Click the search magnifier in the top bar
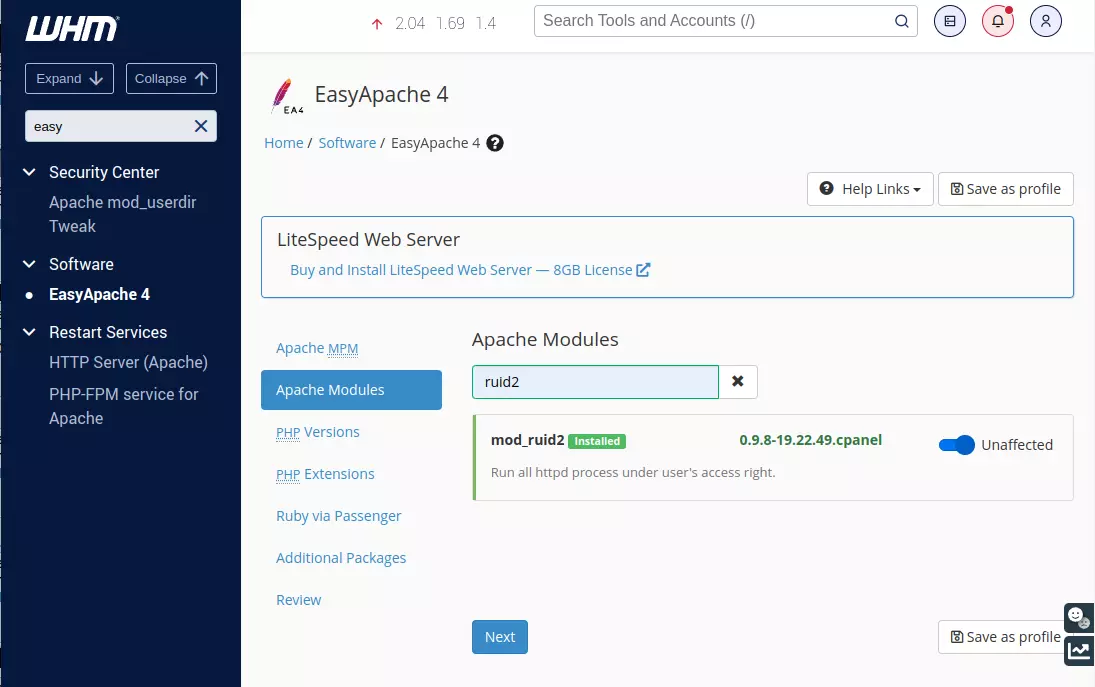 click(901, 20)
